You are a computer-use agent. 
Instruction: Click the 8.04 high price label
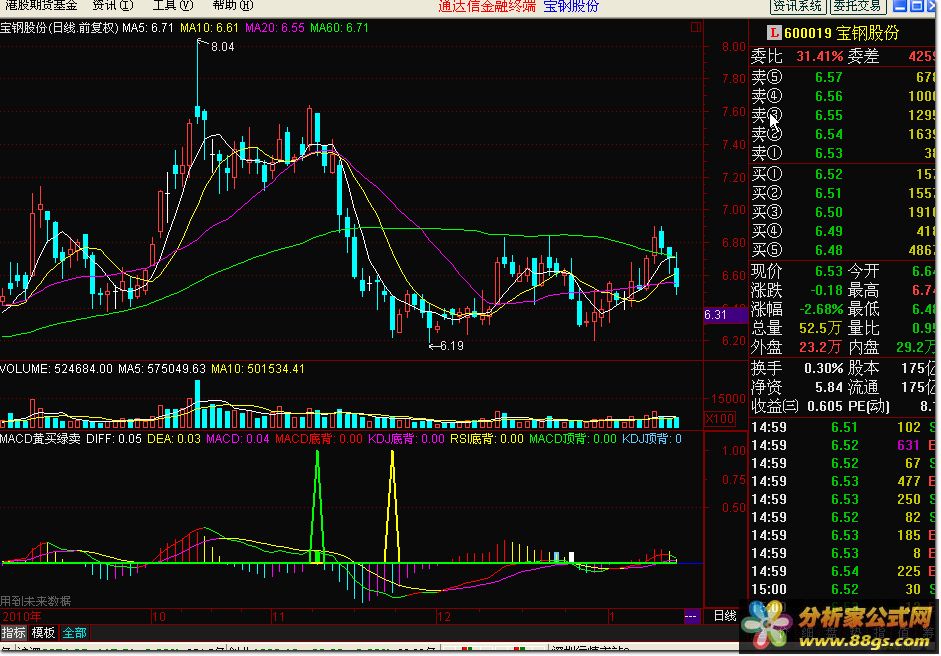coord(223,47)
